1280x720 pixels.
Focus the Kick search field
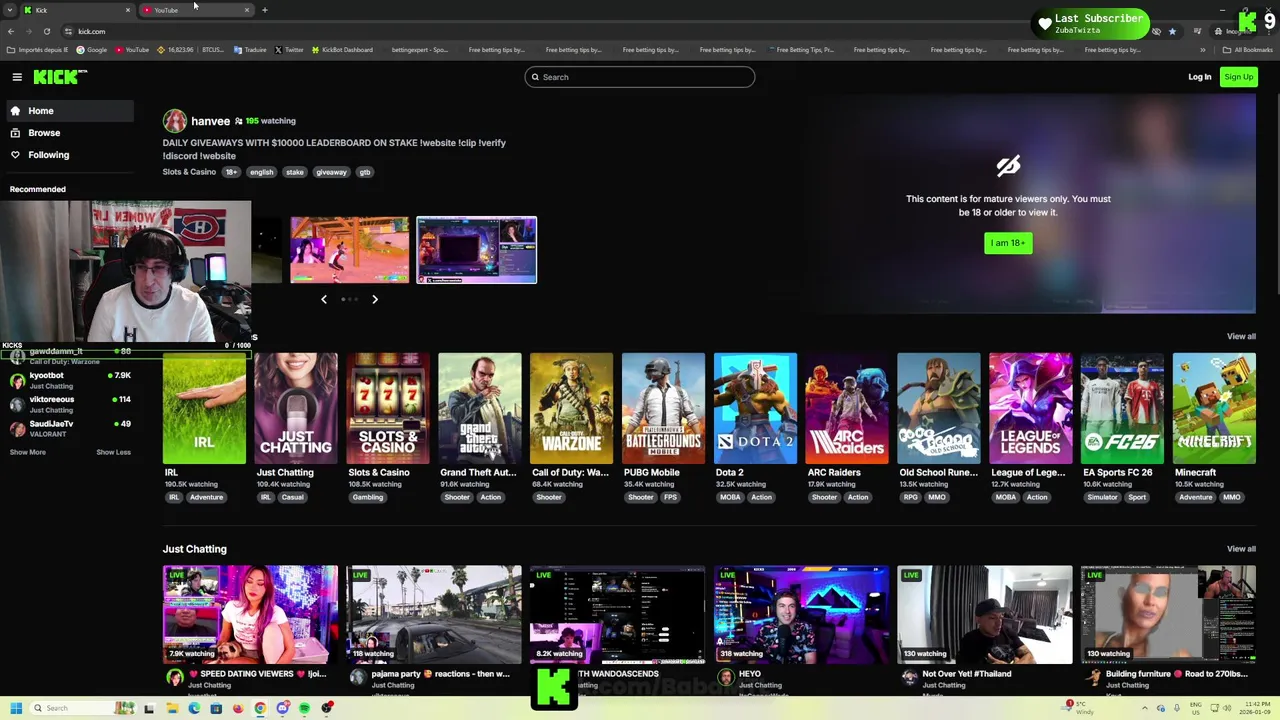[640, 77]
